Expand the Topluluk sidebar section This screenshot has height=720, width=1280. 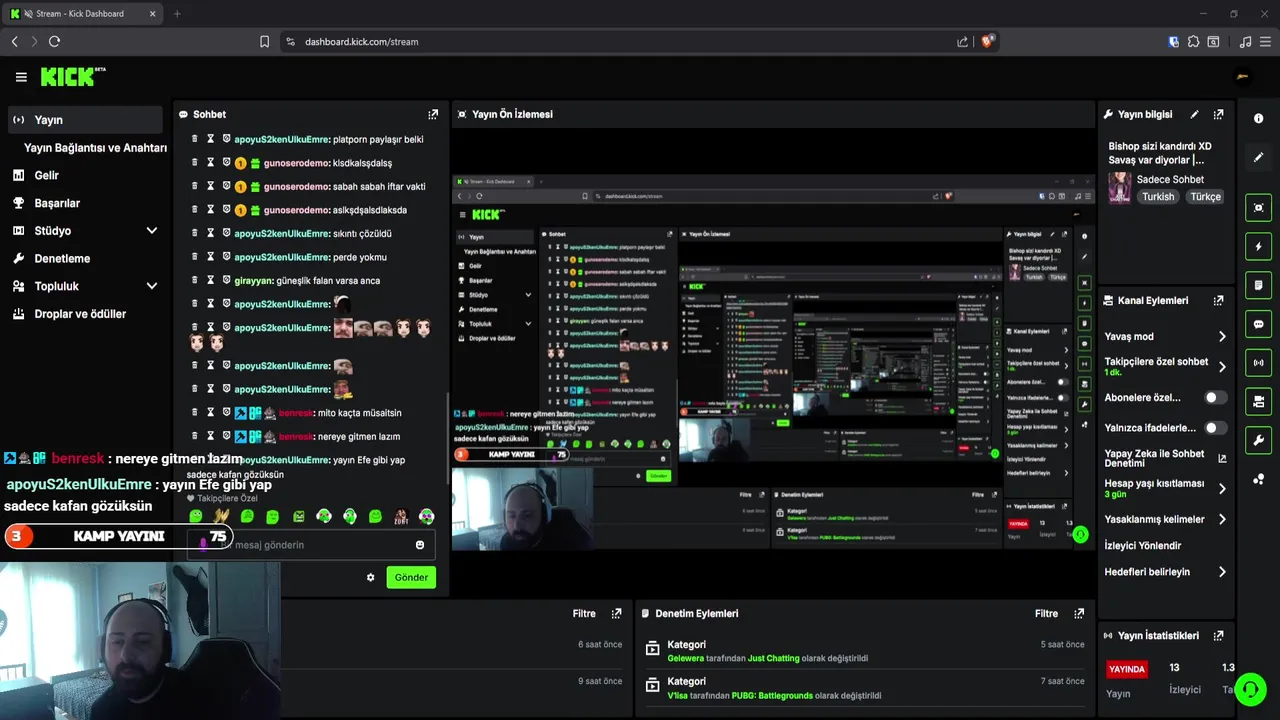click(152, 286)
